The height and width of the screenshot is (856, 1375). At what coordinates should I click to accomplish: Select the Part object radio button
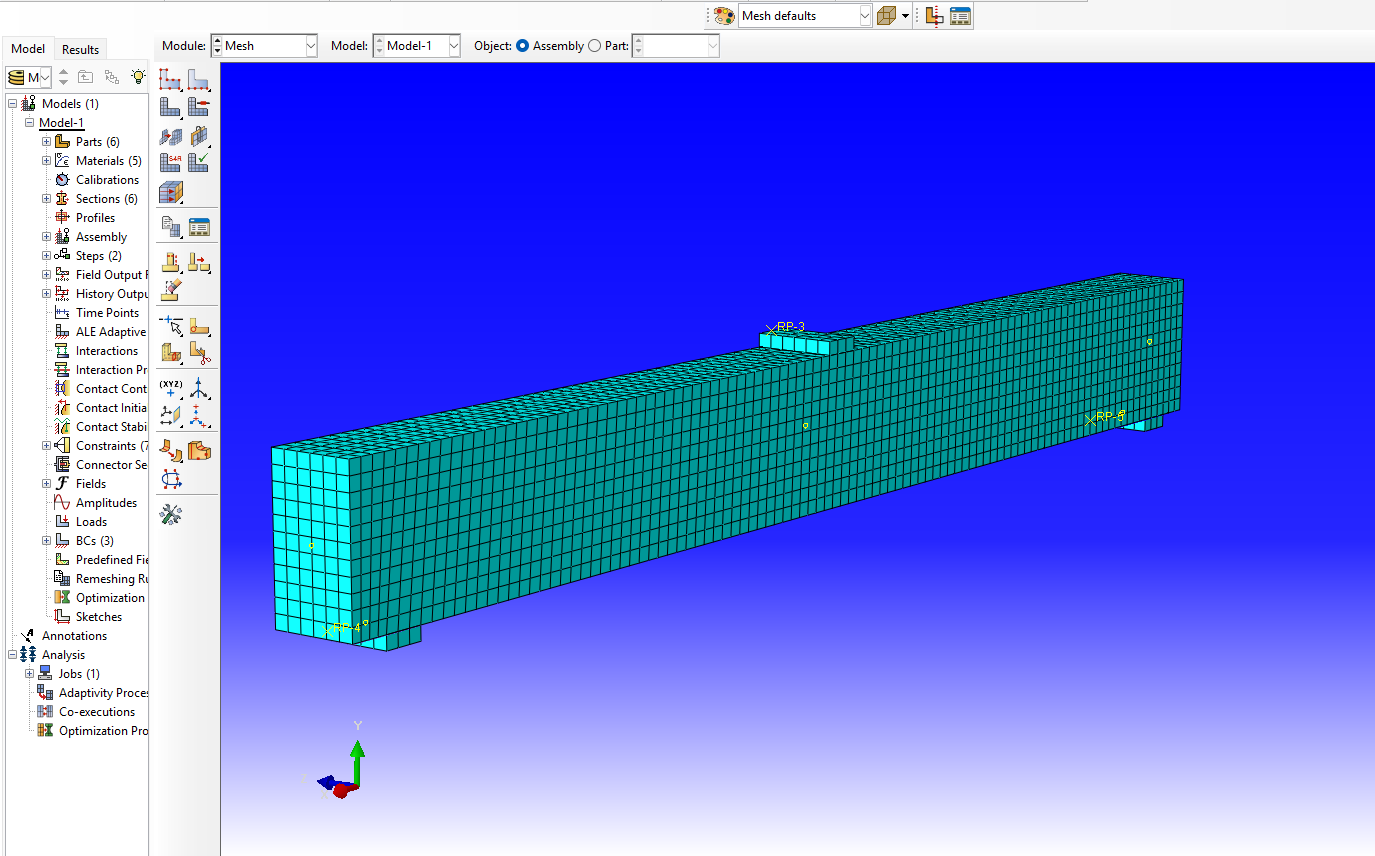(x=595, y=46)
